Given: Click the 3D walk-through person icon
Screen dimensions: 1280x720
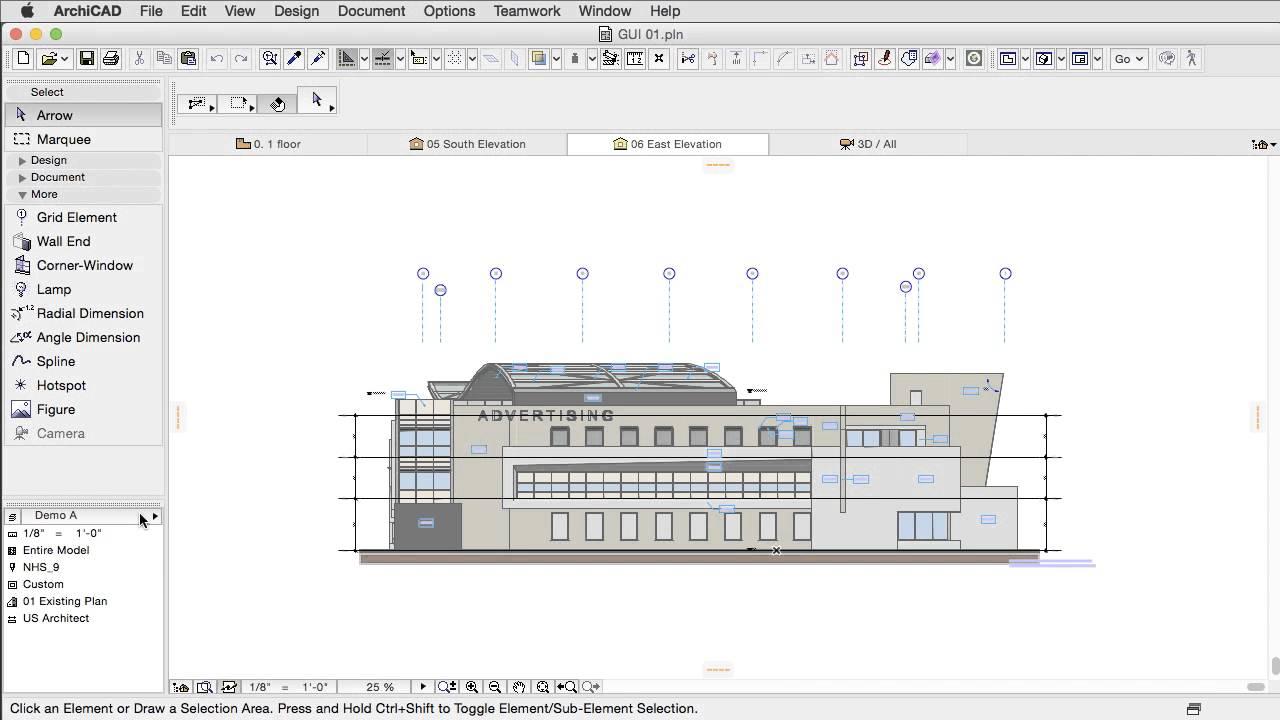Looking at the screenshot, I should [x=1191, y=59].
